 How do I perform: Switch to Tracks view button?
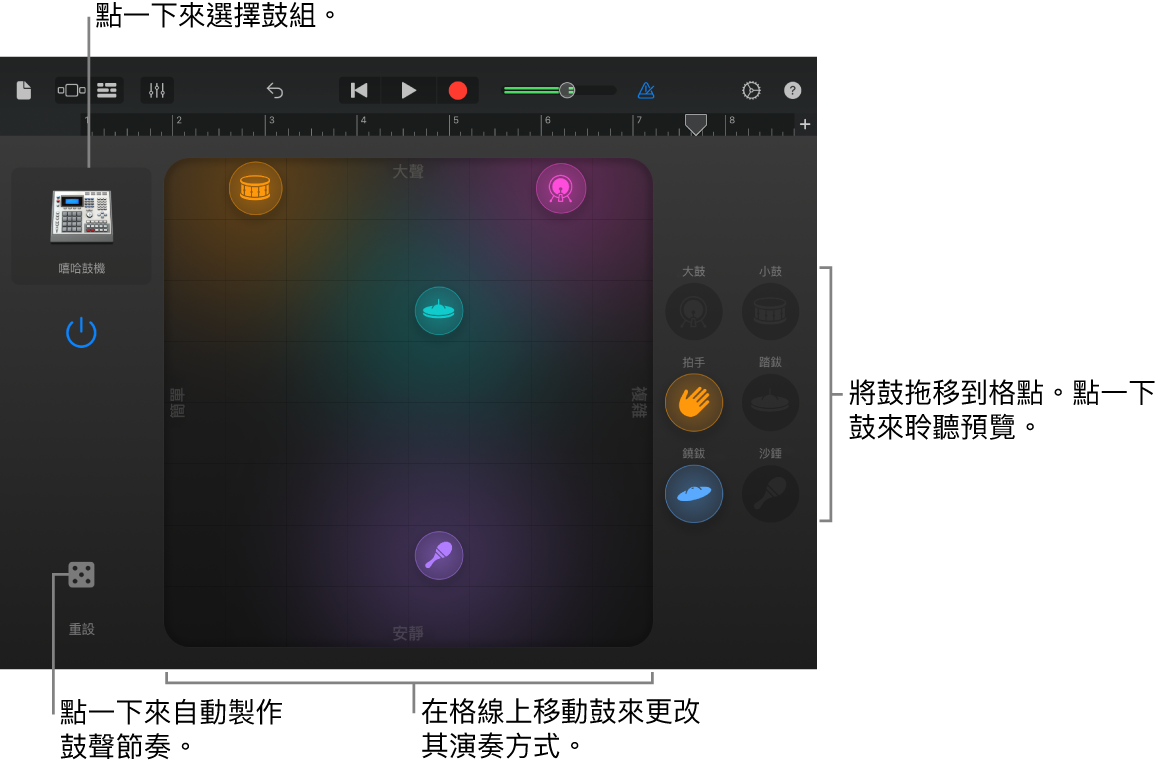pos(107,90)
